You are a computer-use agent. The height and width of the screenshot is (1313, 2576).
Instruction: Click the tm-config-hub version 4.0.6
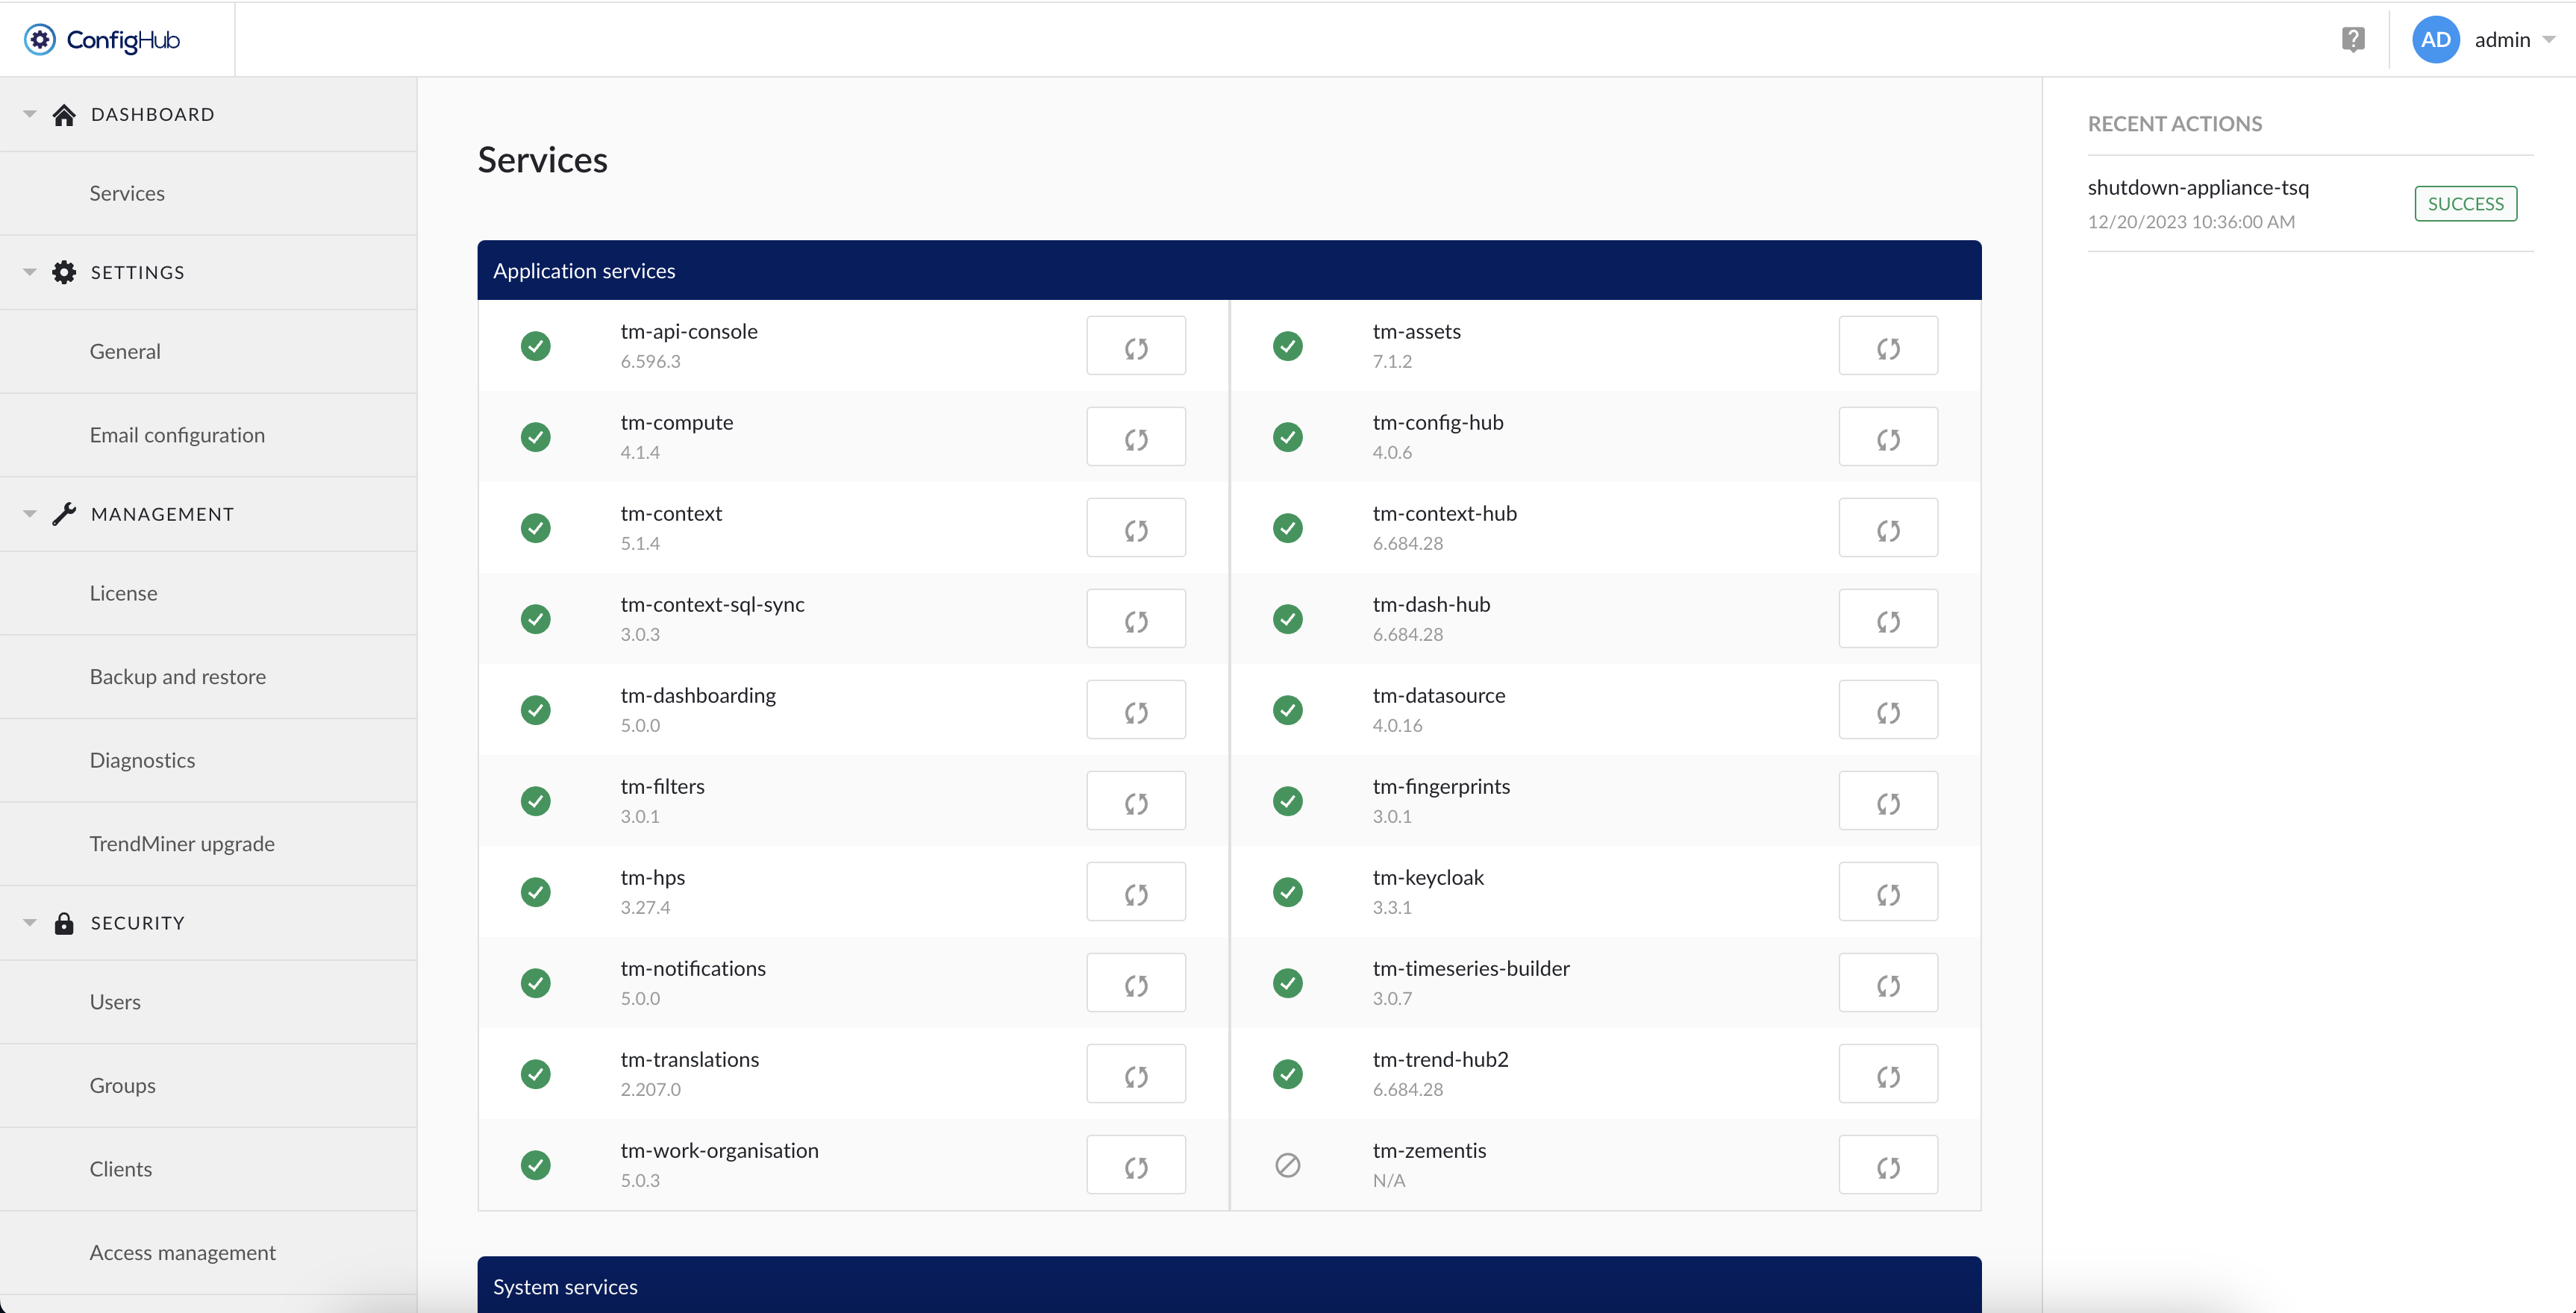point(1392,452)
